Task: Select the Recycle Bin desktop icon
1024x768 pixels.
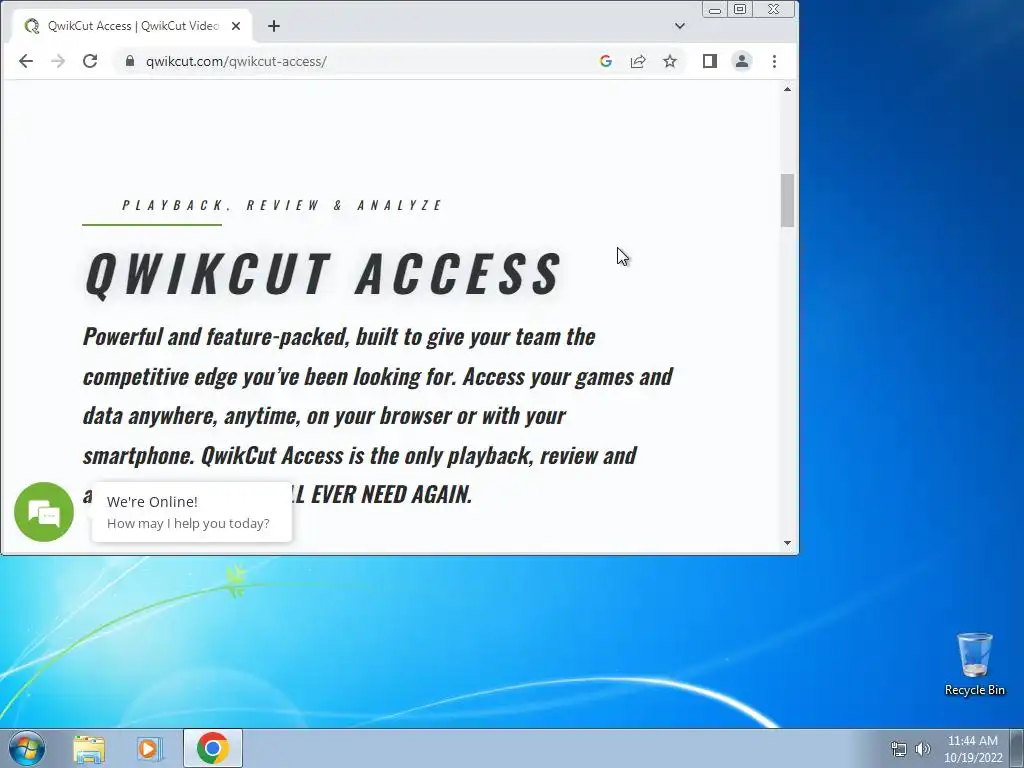Action: coord(974,664)
